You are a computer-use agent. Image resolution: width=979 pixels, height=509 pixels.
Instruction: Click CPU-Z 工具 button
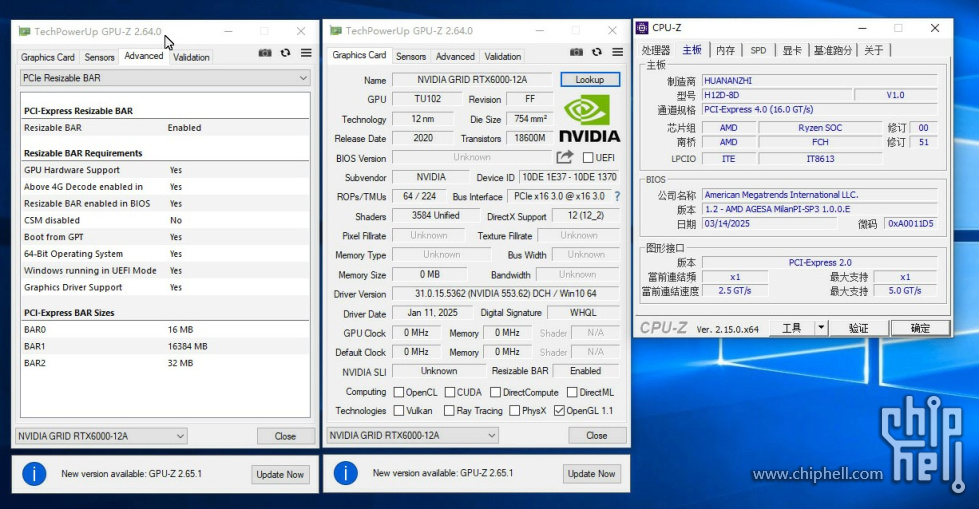coord(792,328)
